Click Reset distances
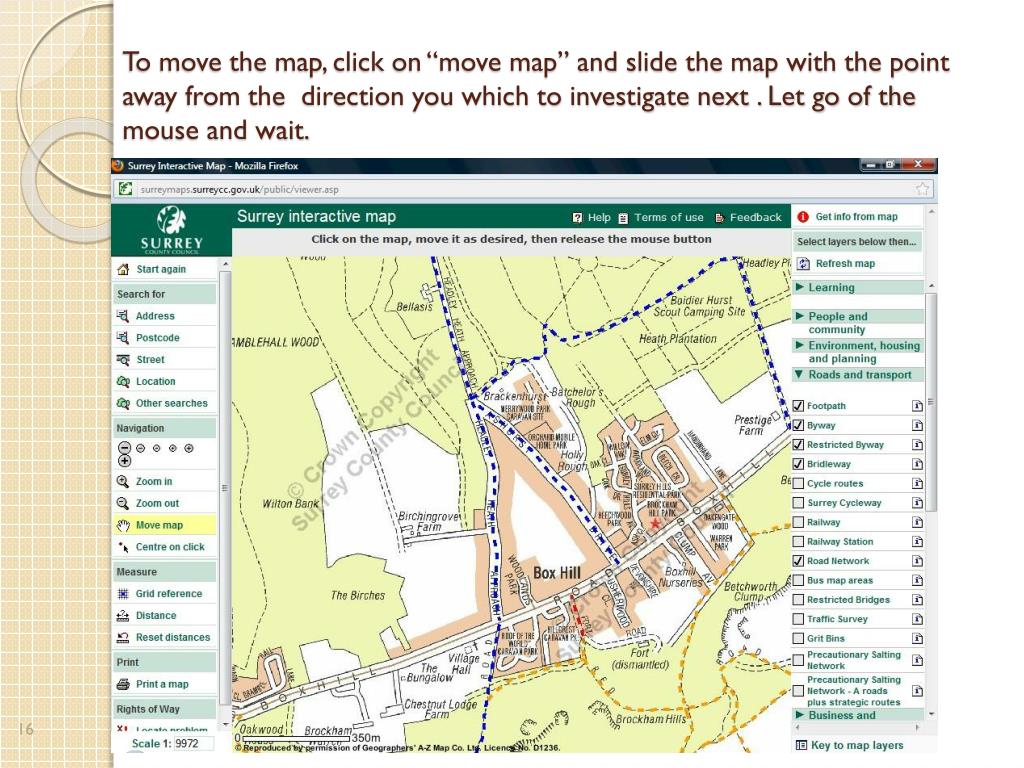This screenshot has height=768, width=1024. click(172, 637)
